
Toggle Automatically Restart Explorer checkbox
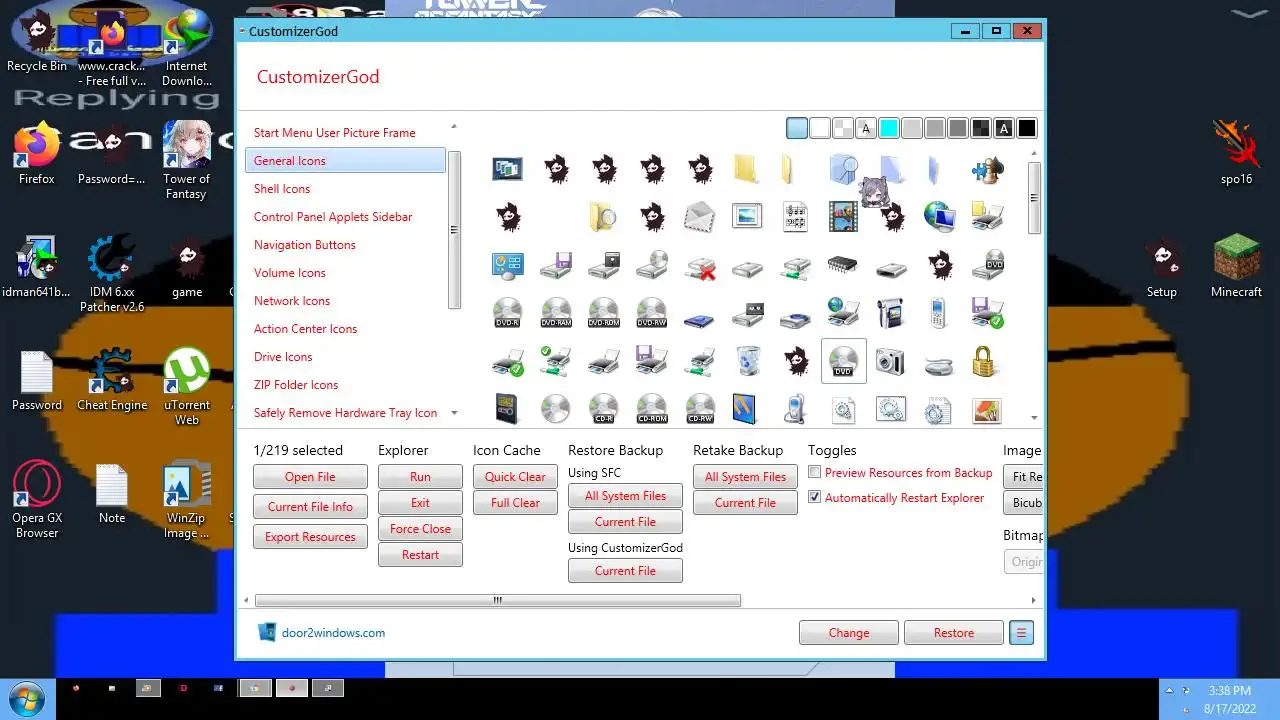pos(814,497)
